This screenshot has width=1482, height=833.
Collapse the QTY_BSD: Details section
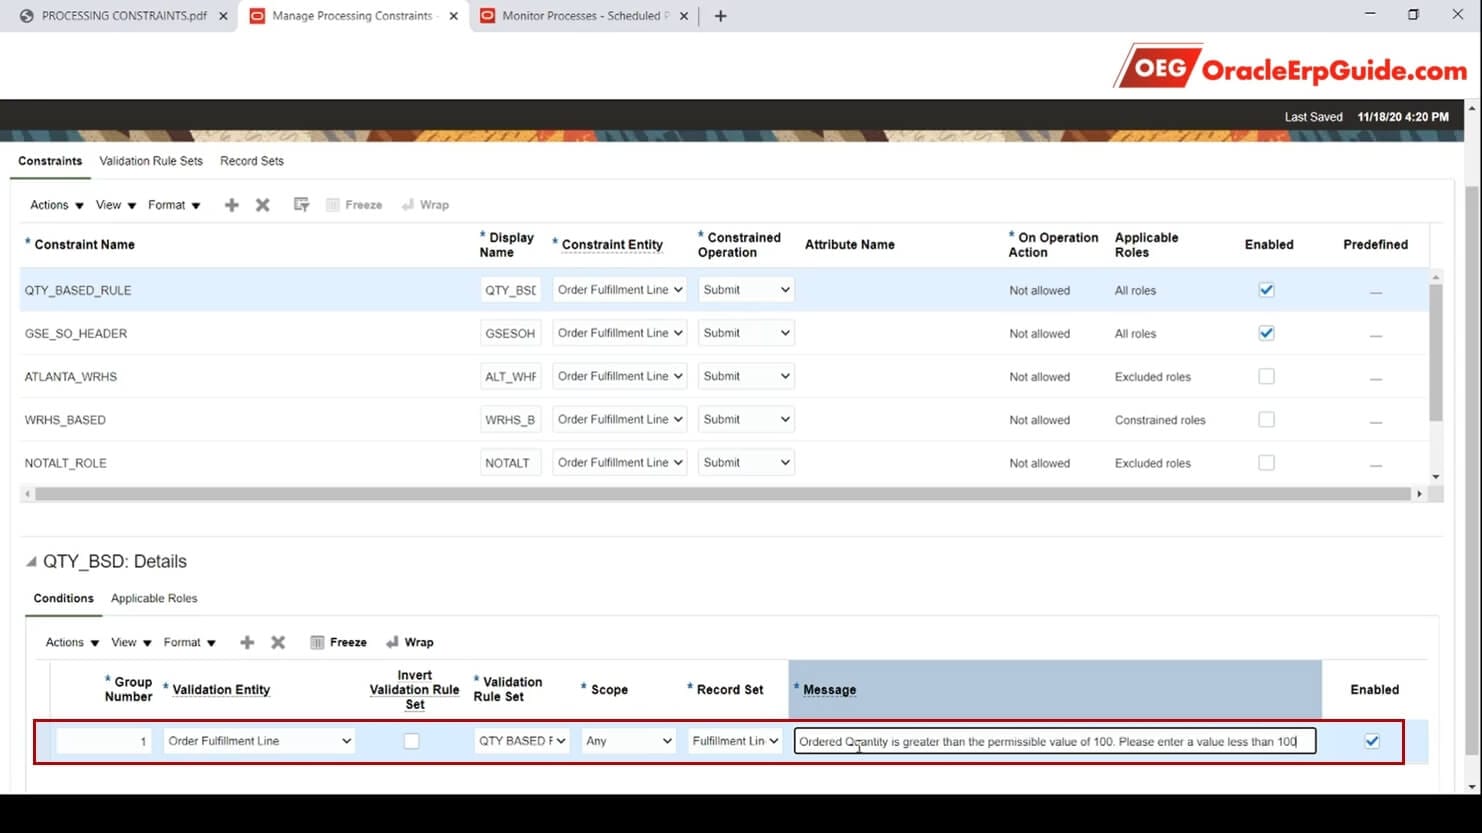[31, 561]
